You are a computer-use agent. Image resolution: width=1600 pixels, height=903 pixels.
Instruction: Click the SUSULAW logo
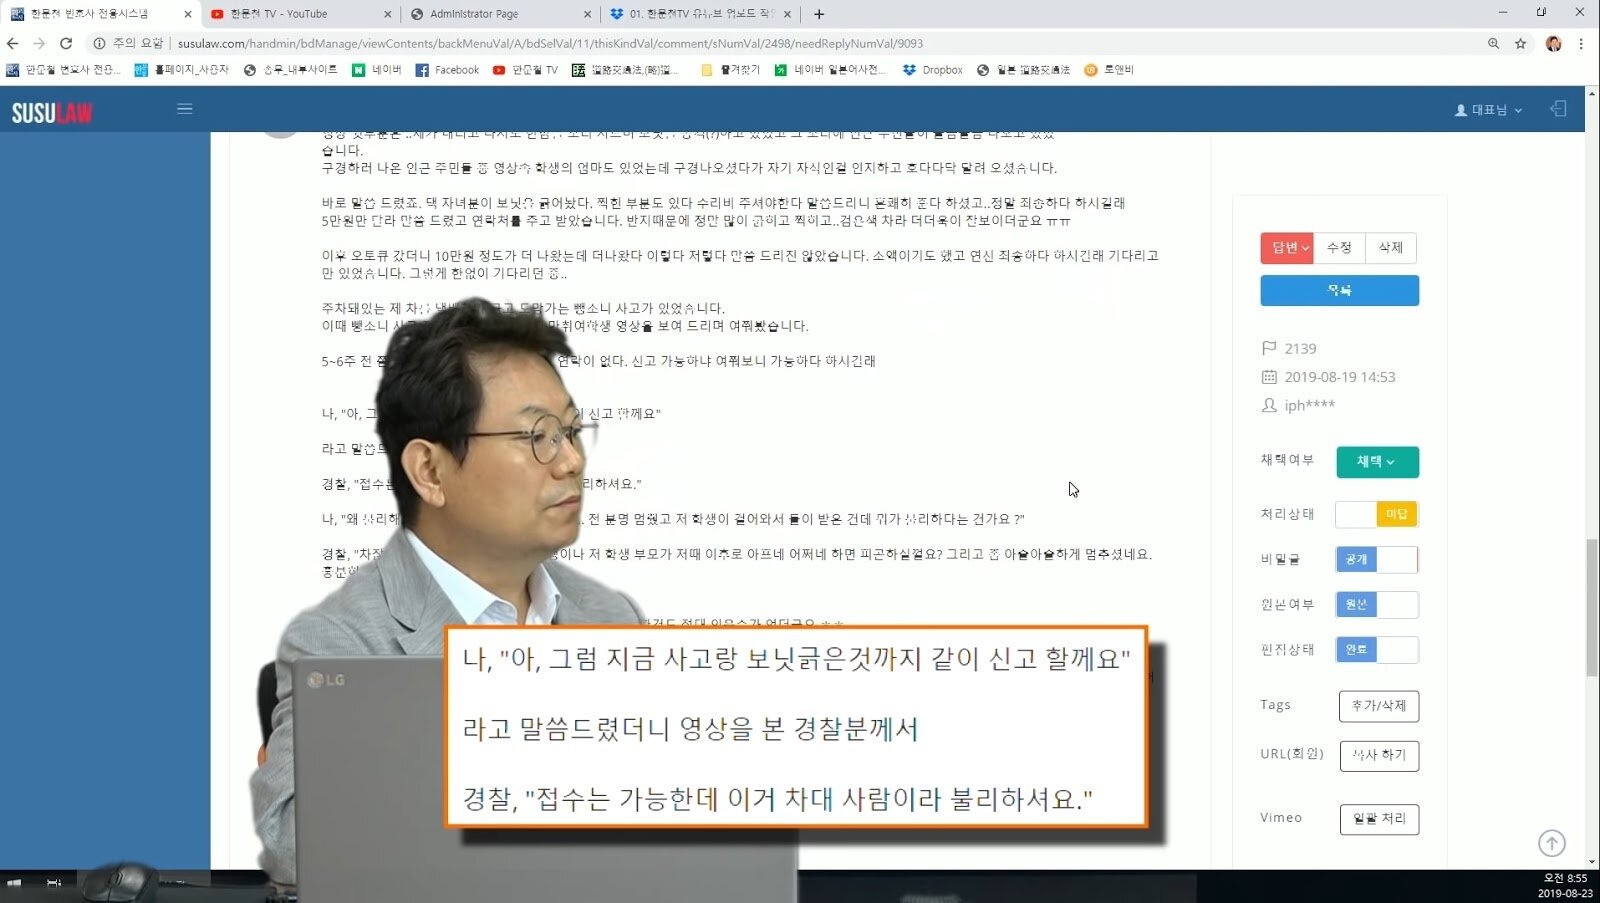tap(52, 112)
